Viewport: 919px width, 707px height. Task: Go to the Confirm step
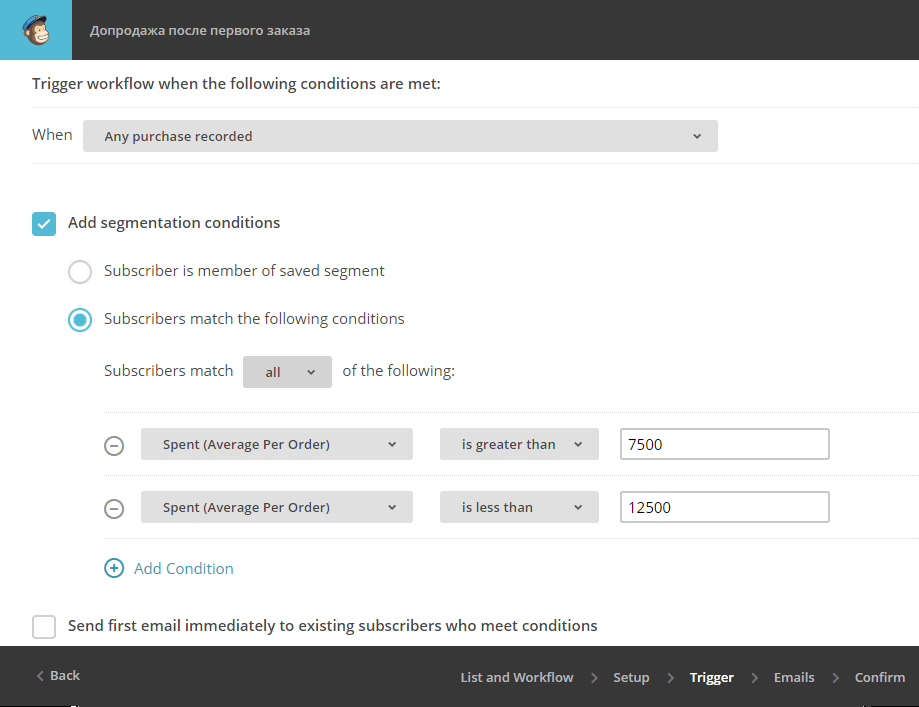pos(879,677)
